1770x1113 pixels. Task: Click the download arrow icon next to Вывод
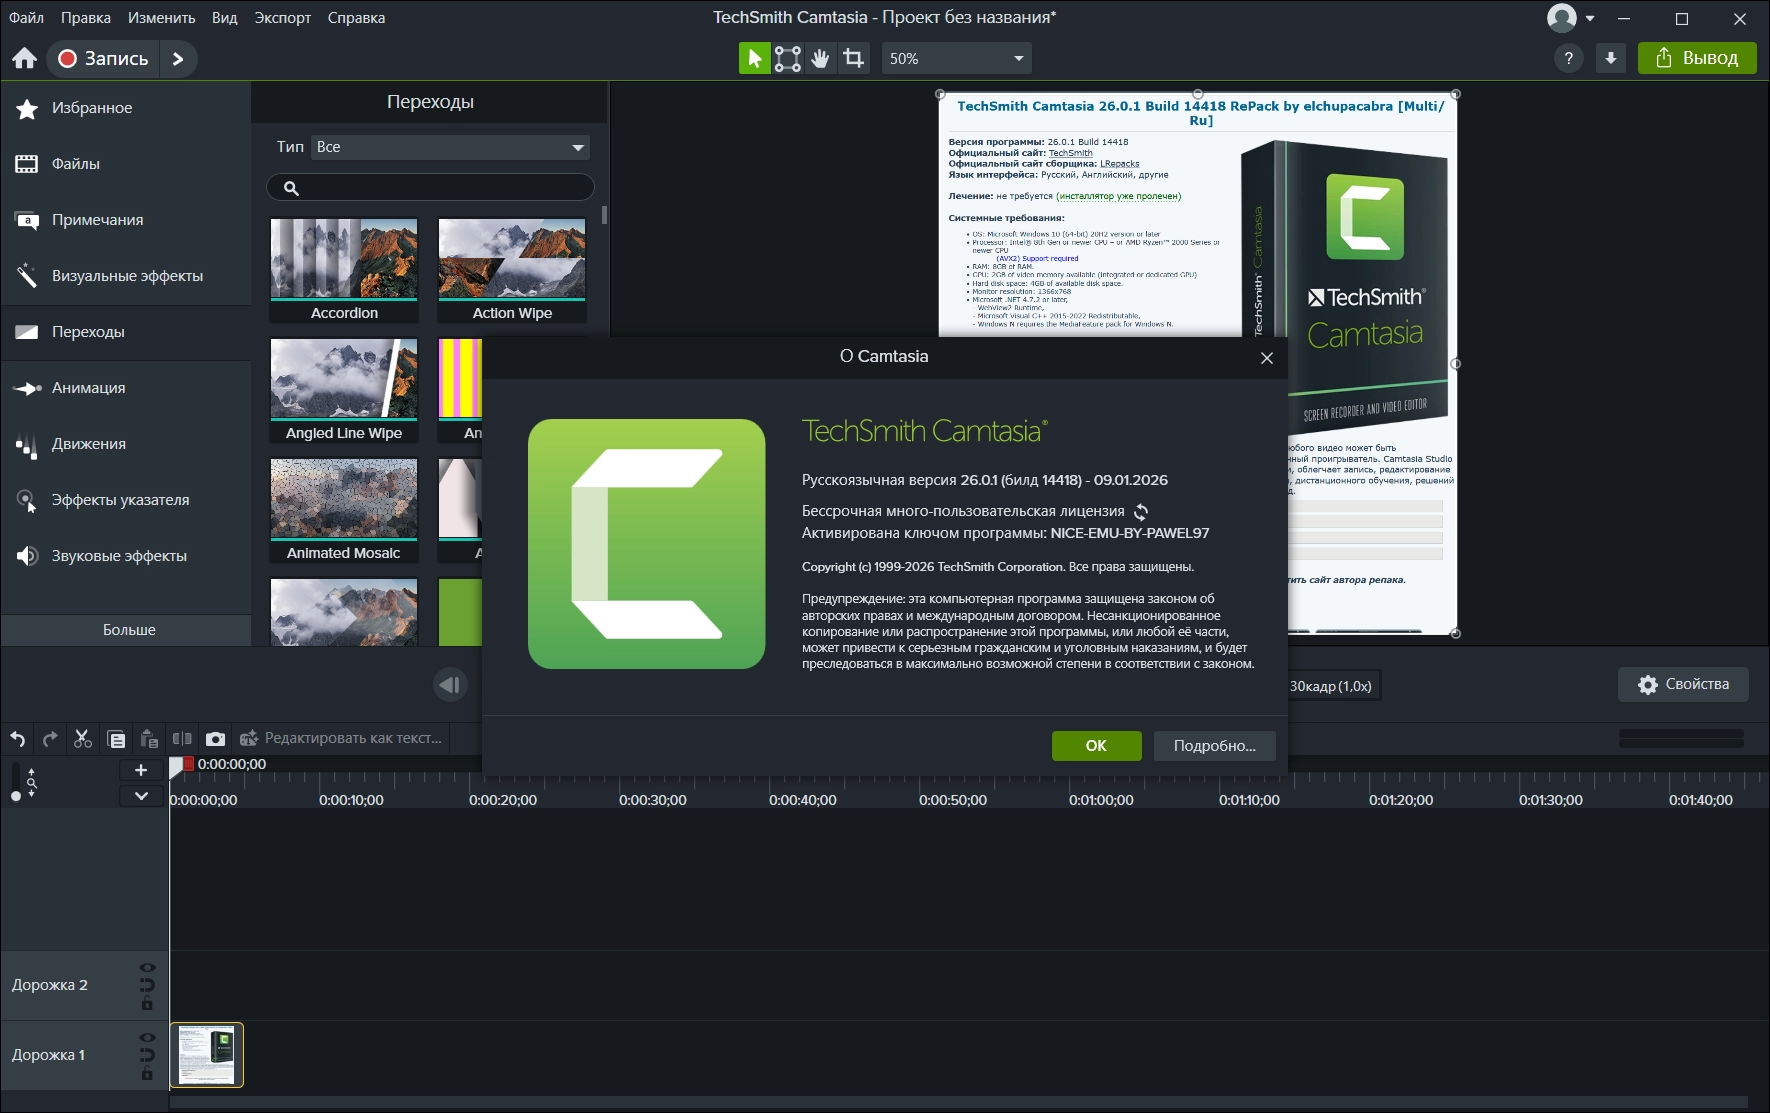click(1610, 59)
